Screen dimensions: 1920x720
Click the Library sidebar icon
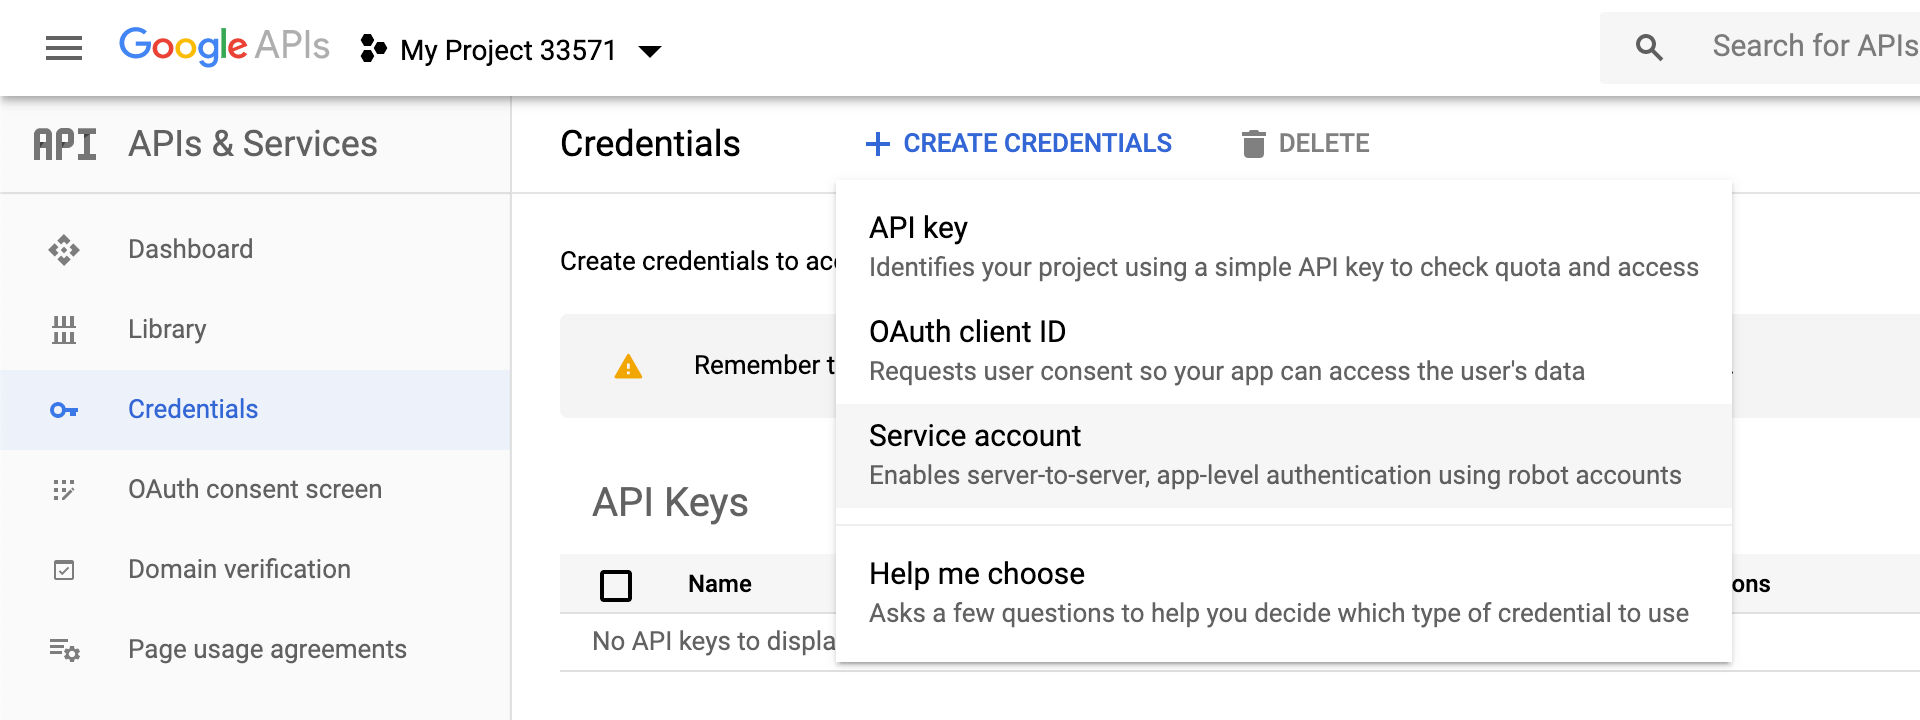point(64,329)
